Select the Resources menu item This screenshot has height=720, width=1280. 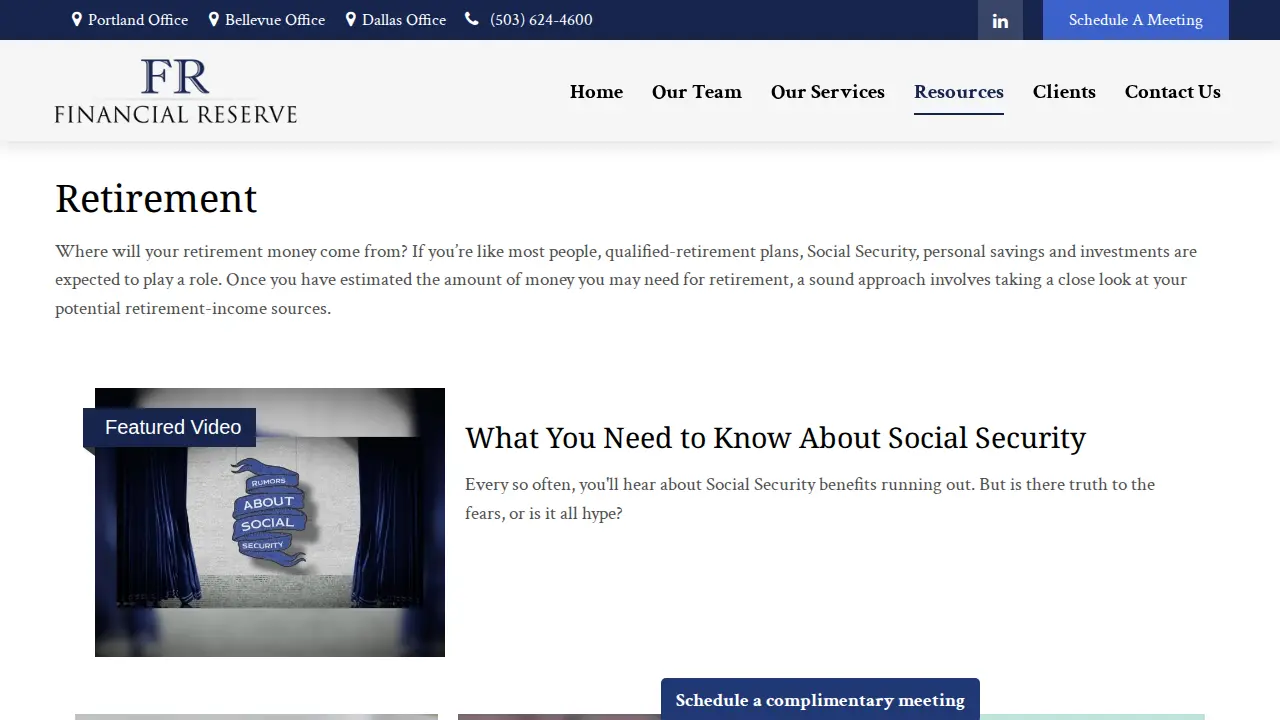point(959,92)
